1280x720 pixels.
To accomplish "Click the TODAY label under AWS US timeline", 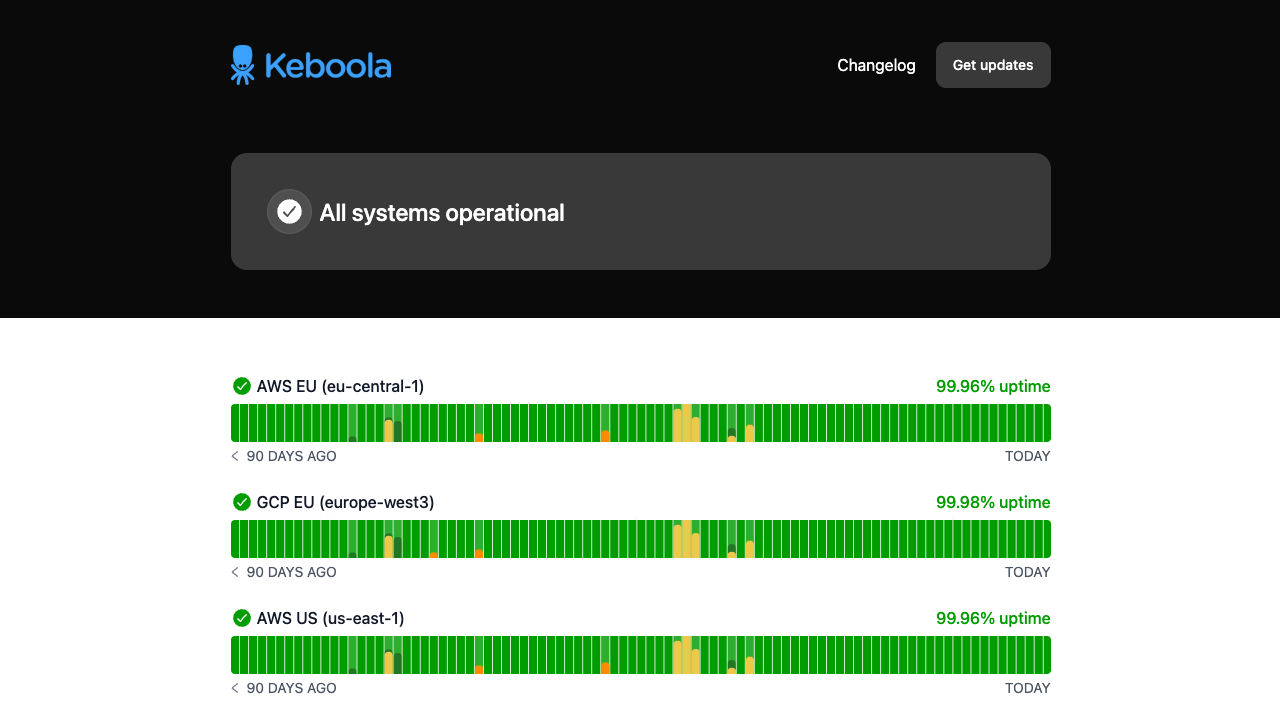I will point(1028,688).
